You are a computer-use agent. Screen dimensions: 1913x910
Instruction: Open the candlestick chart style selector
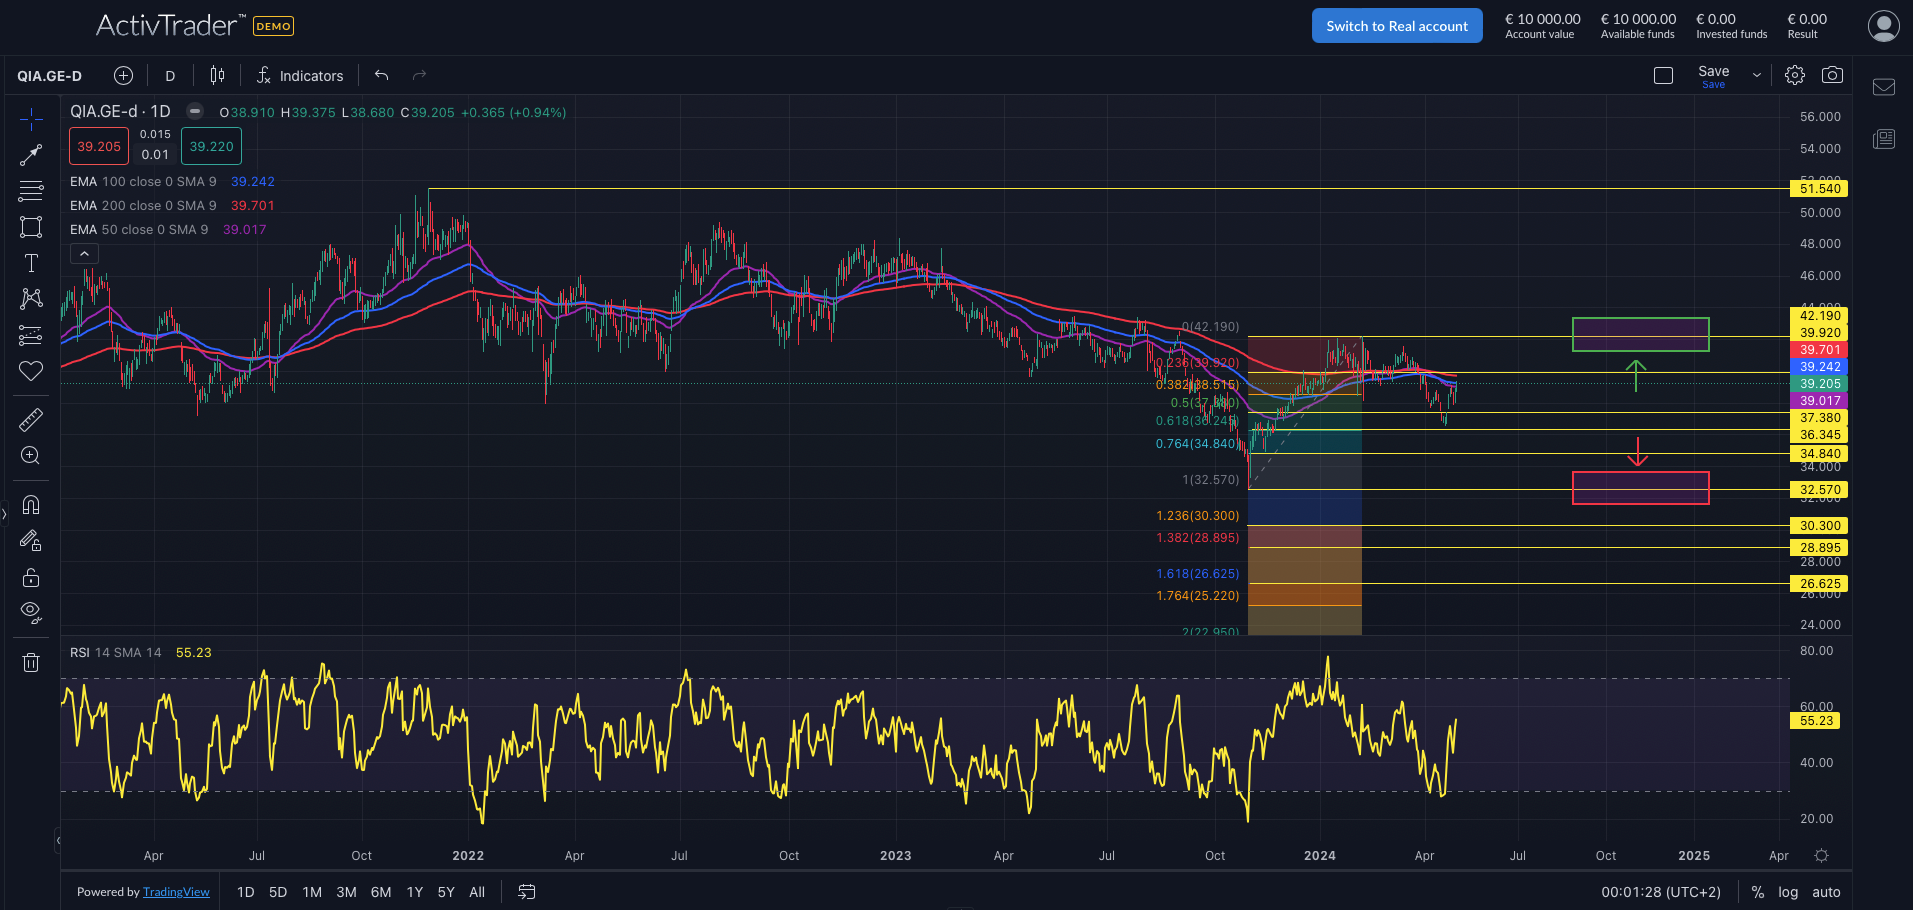click(217, 76)
